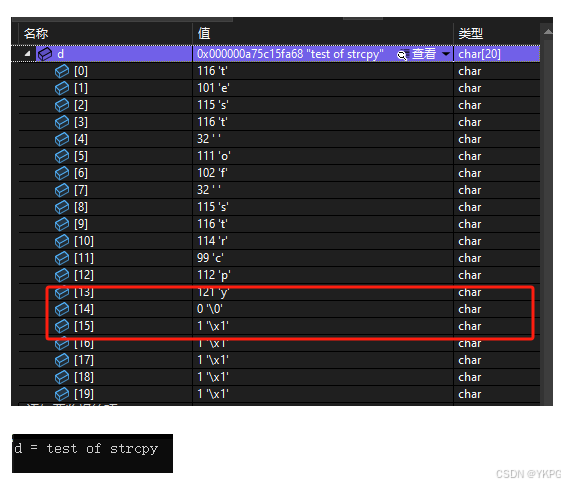The image size is (565, 485).
Task: Select the value 112 'p'
Action: point(214,275)
